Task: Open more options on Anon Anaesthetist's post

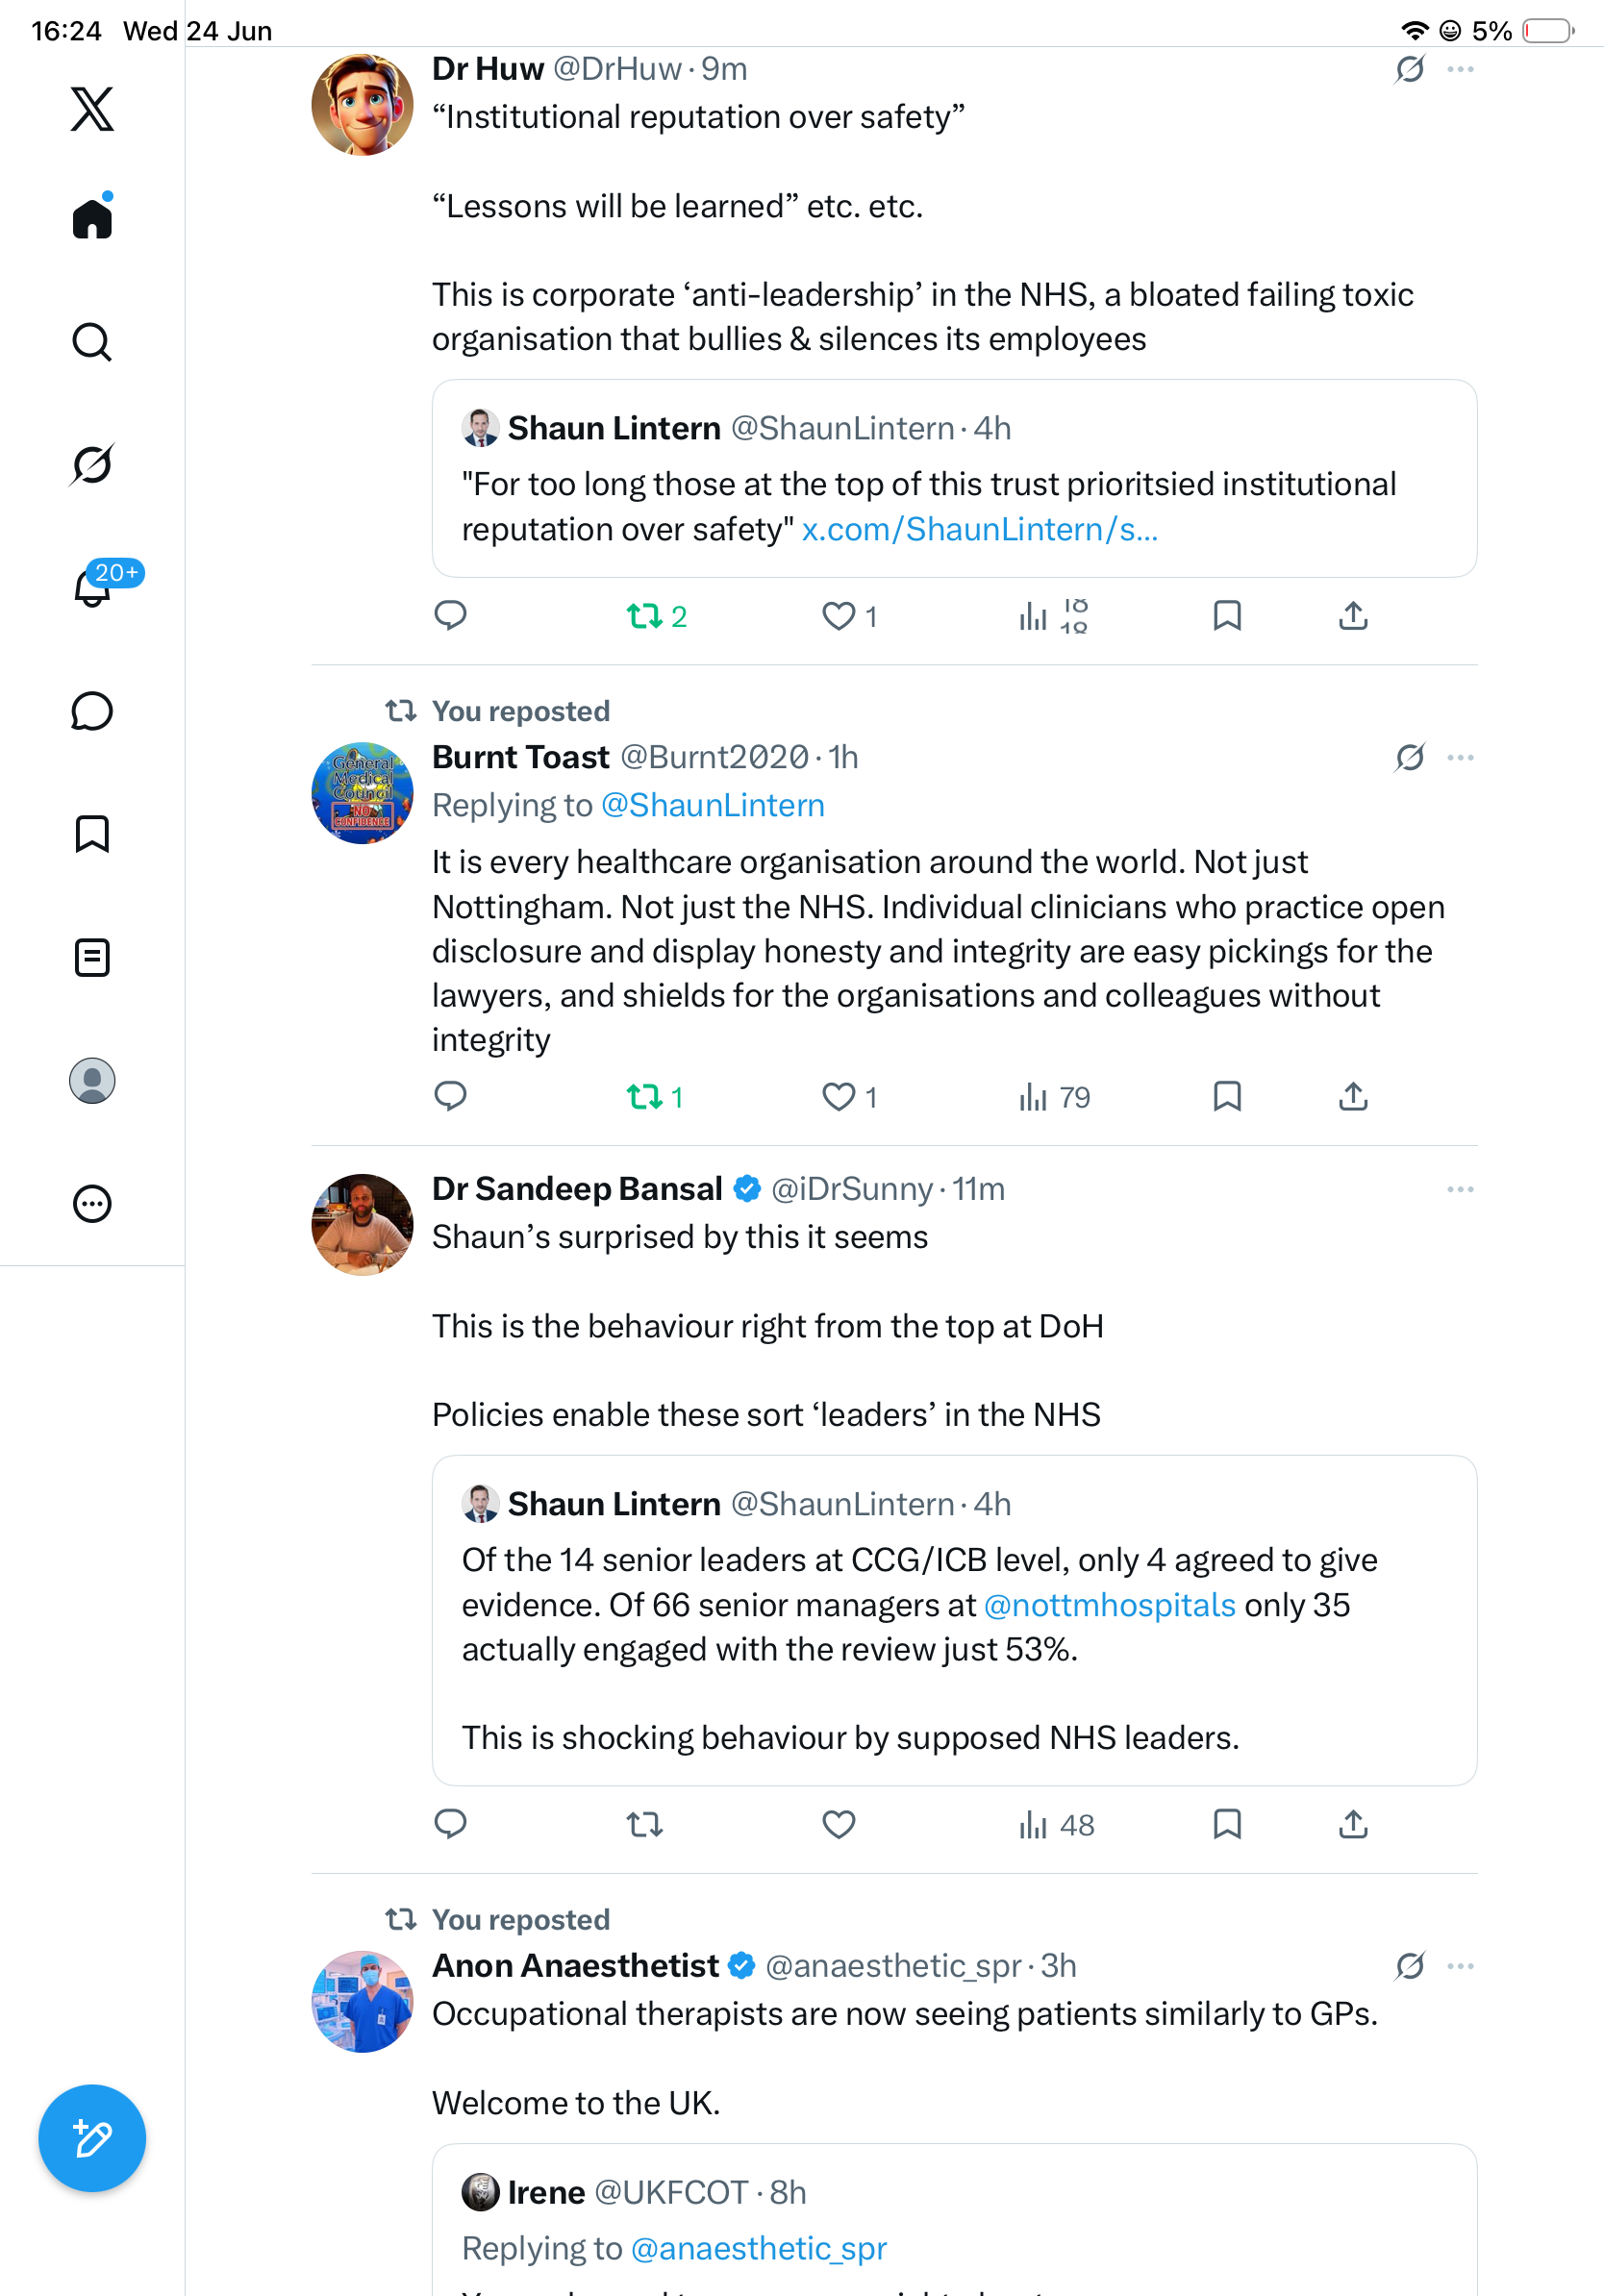Action: [1460, 1966]
